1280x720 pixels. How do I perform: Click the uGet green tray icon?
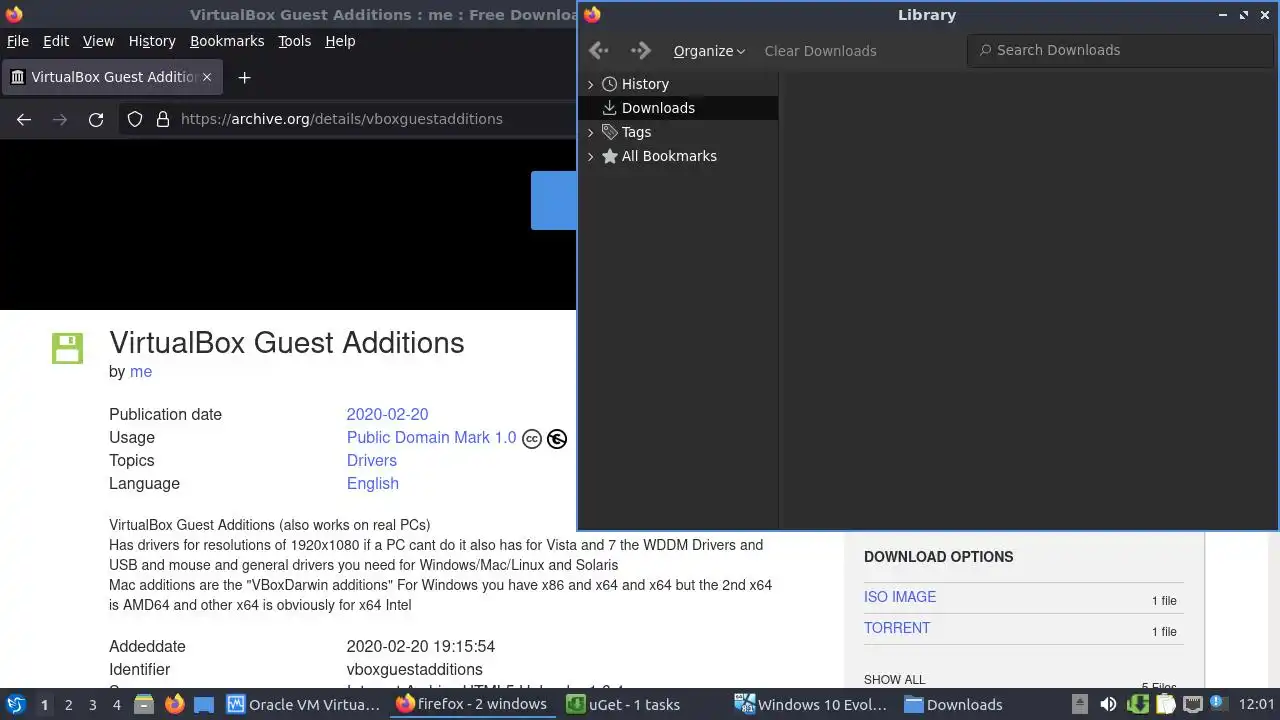(x=1137, y=704)
